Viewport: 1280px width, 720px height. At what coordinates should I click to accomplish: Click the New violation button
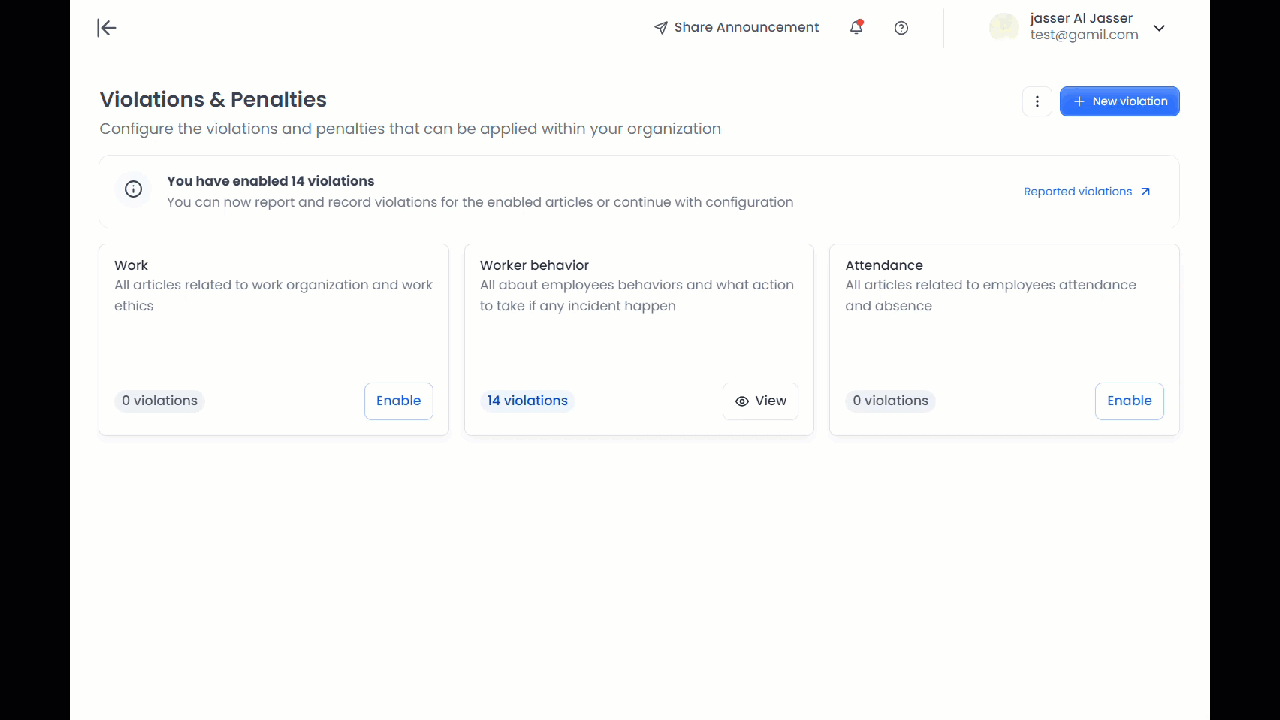pyautogui.click(x=1119, y=101)
